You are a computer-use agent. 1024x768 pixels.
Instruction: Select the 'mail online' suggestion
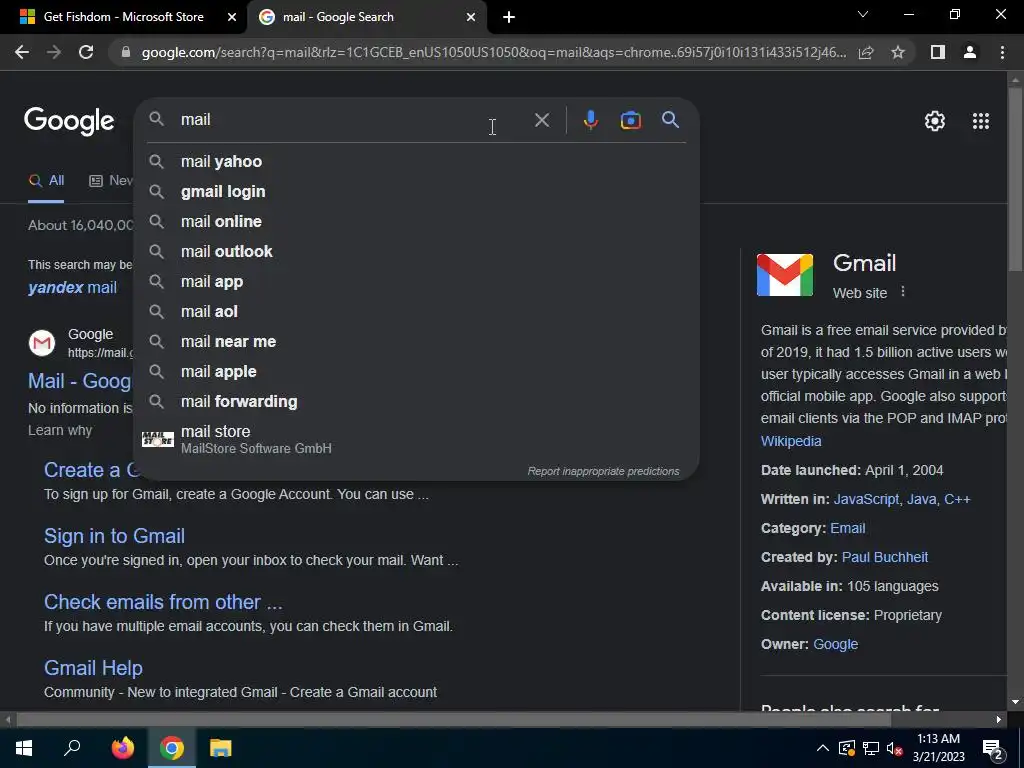416,221
